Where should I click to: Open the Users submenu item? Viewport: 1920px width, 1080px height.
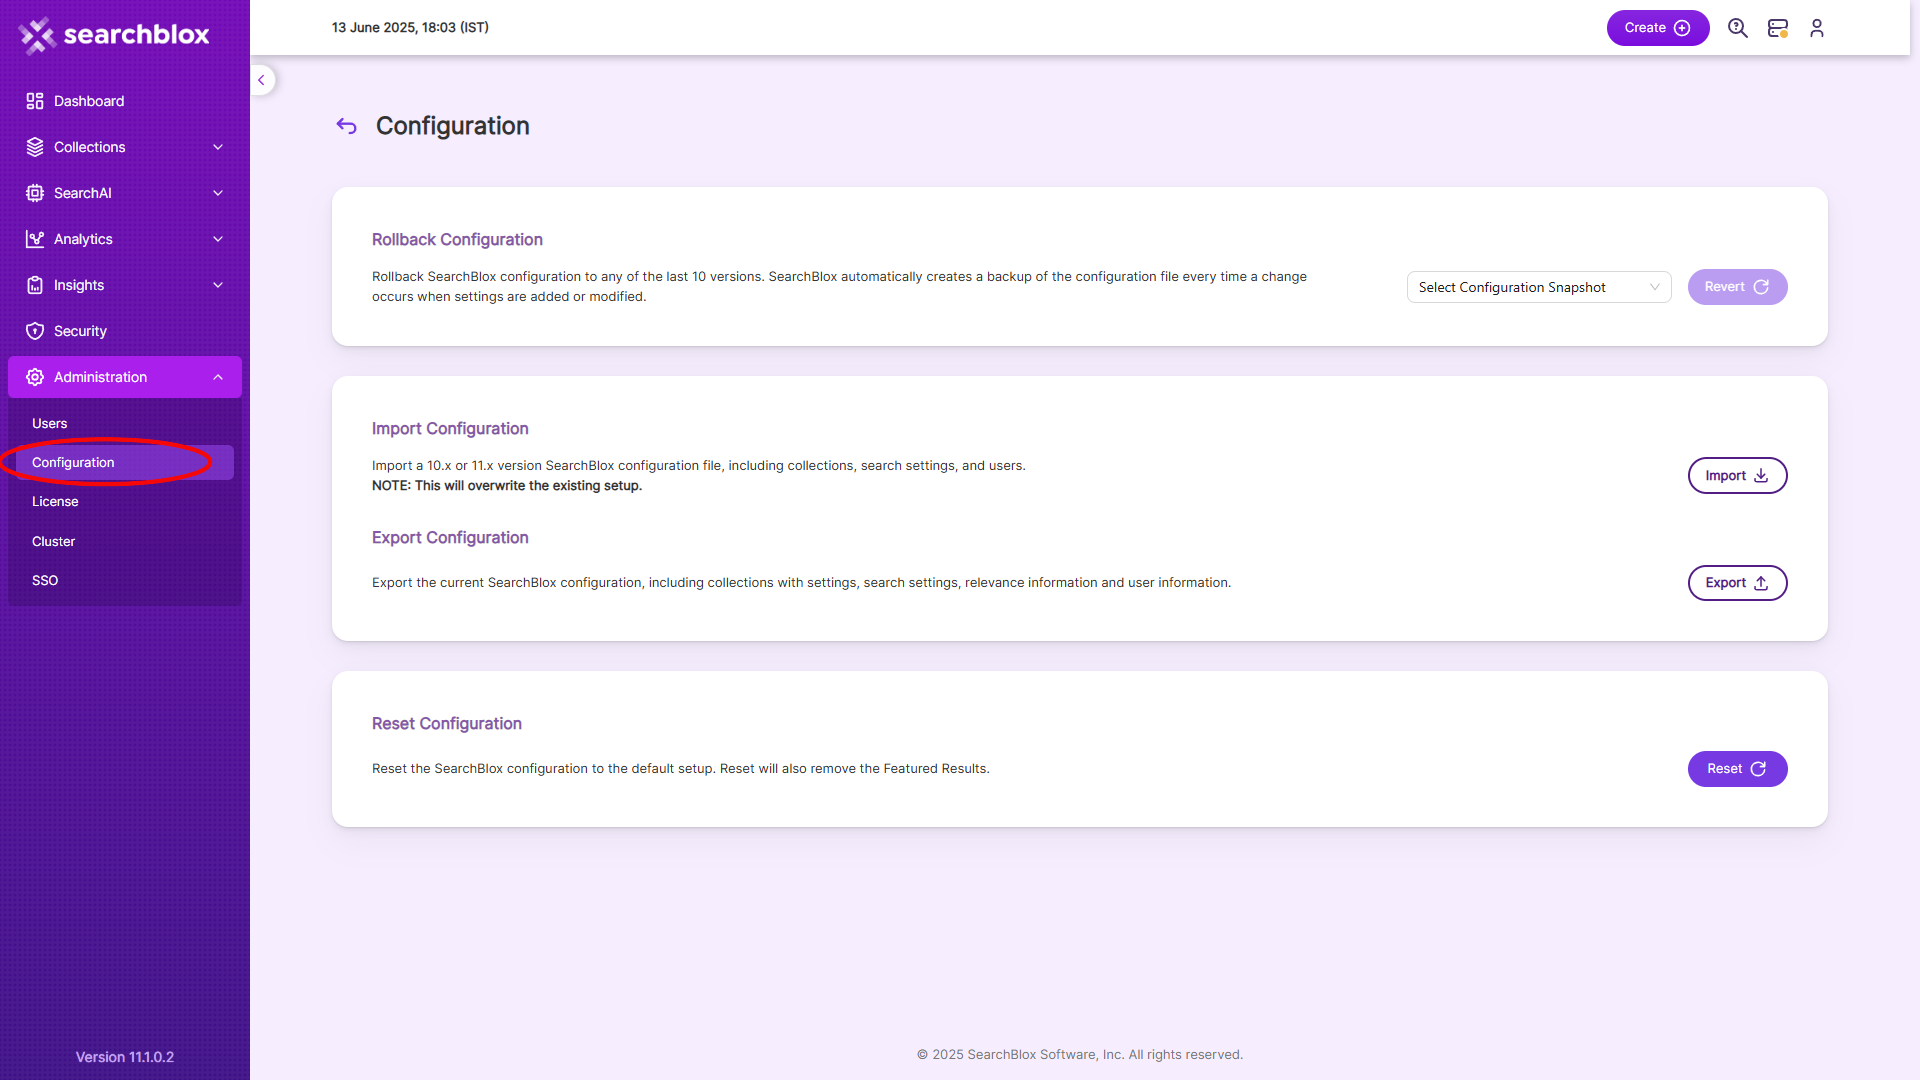pos(125,424)
